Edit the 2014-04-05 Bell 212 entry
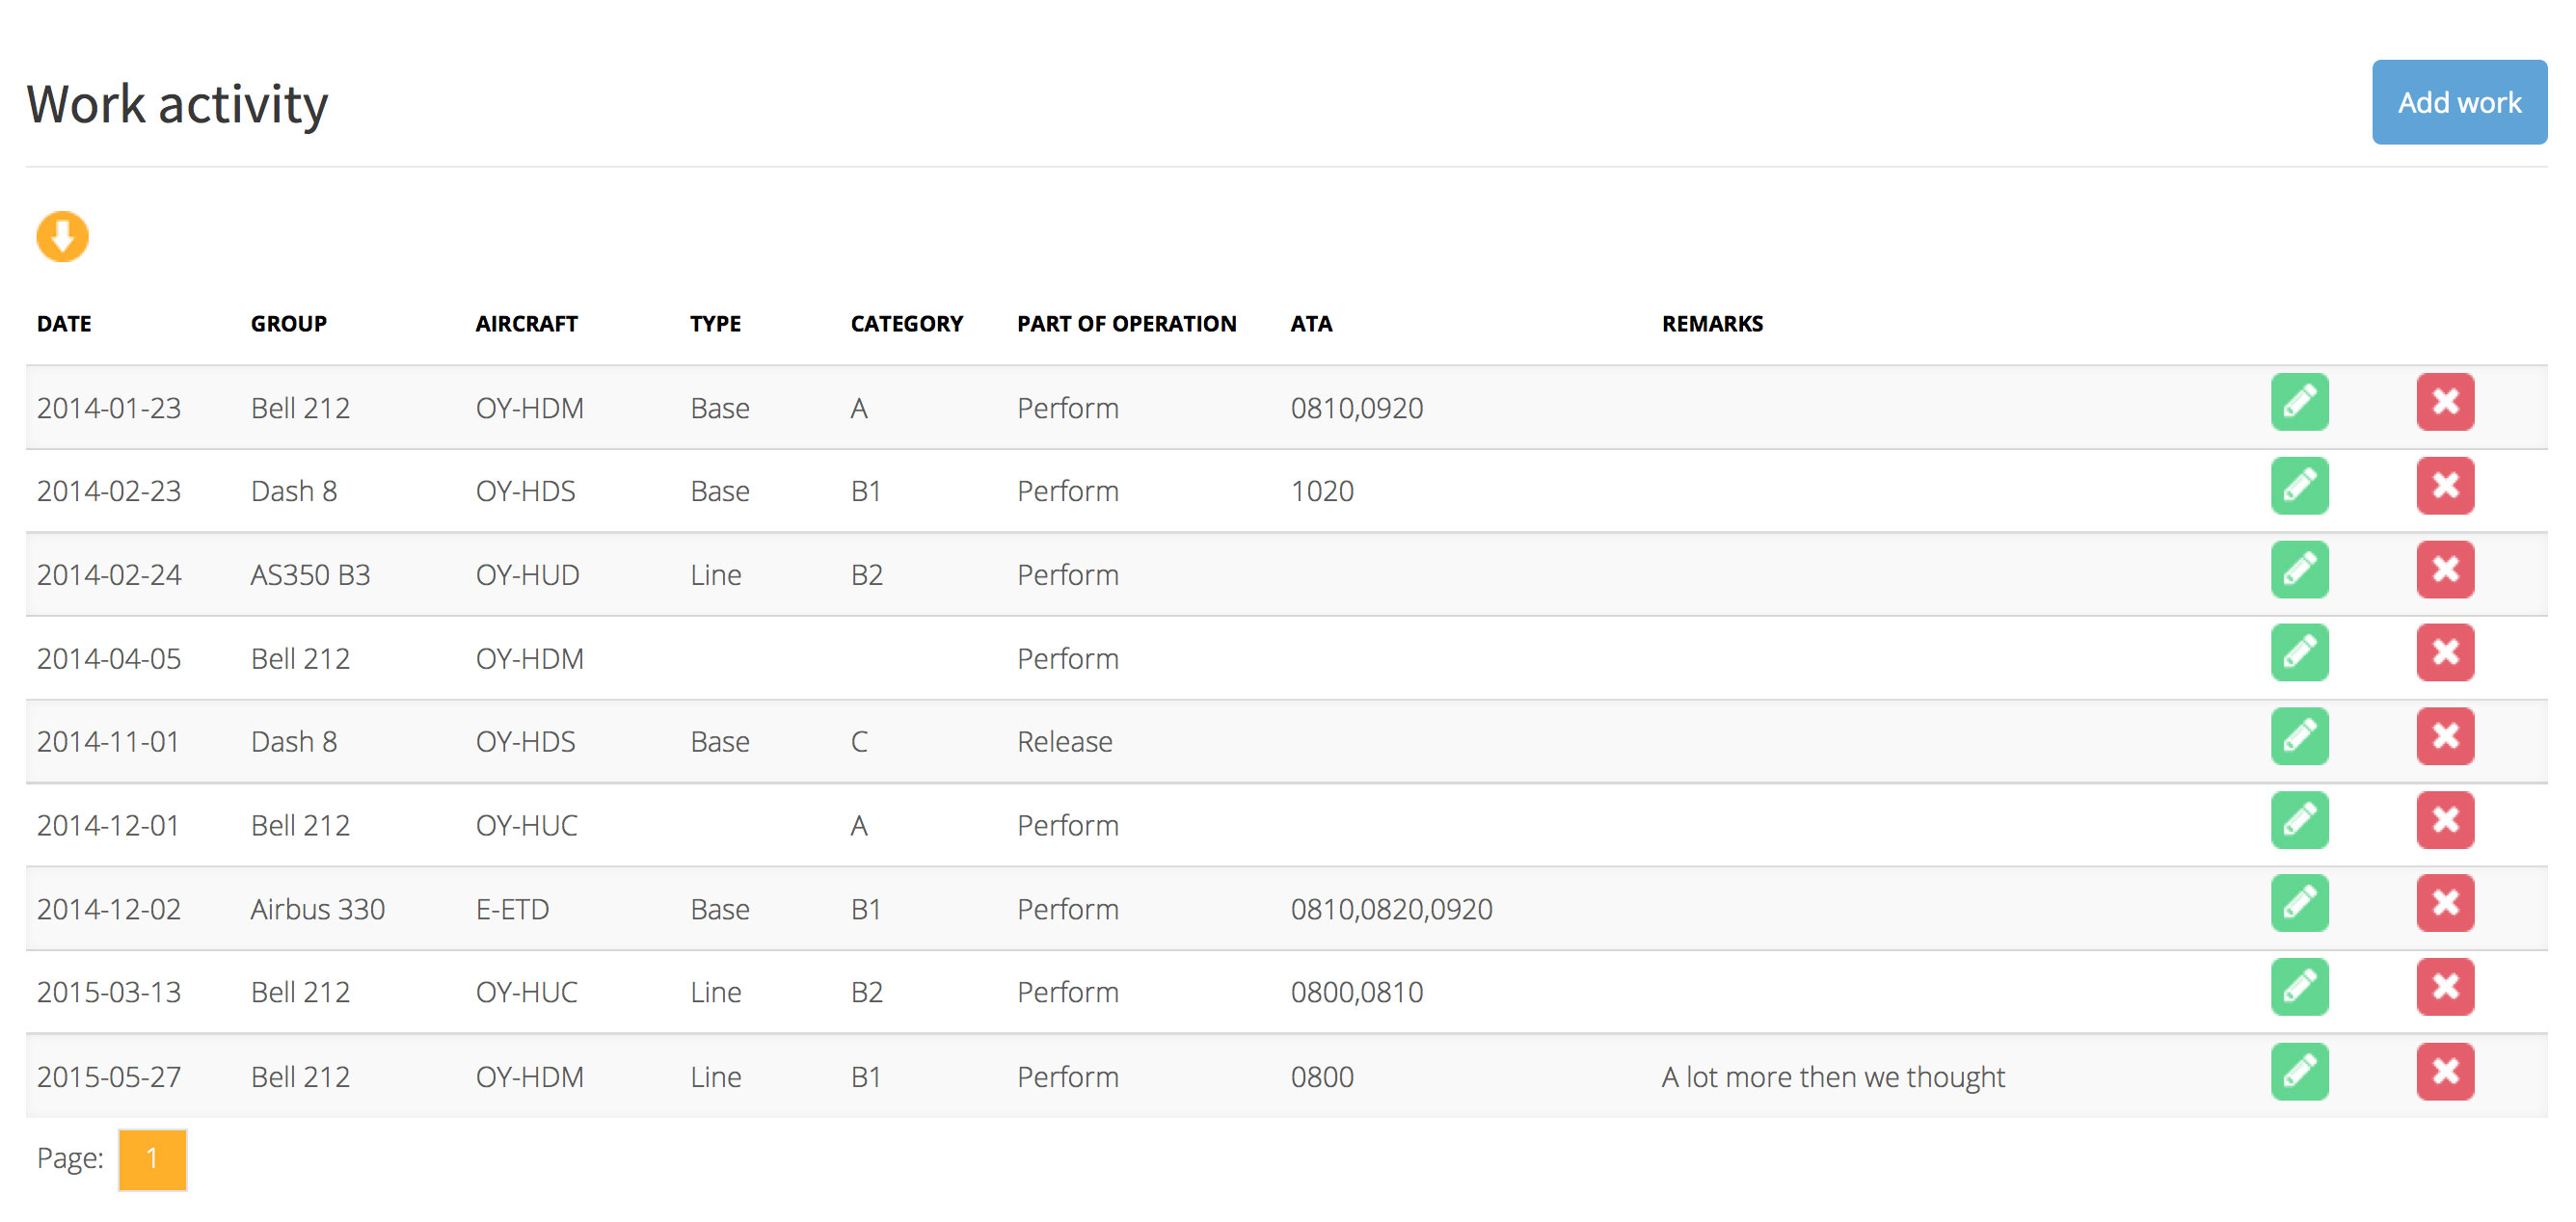This screenshot has height=1222, width=2576. [2299, 653]
